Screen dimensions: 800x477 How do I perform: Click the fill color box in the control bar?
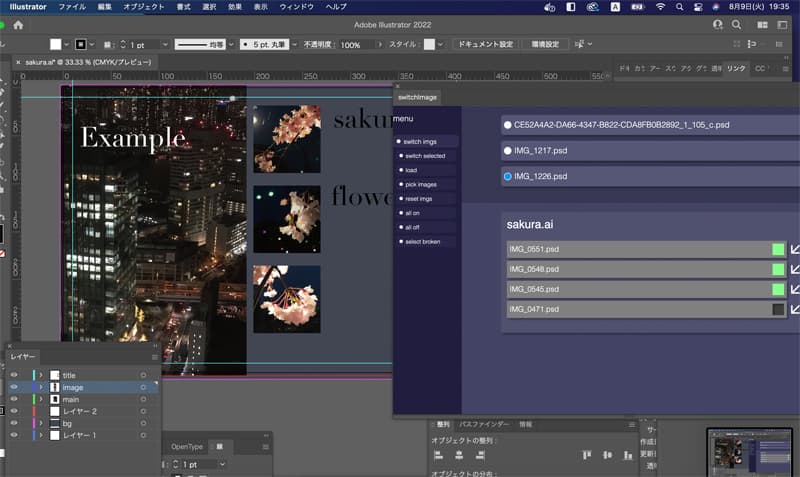click(x=56, y=45)
